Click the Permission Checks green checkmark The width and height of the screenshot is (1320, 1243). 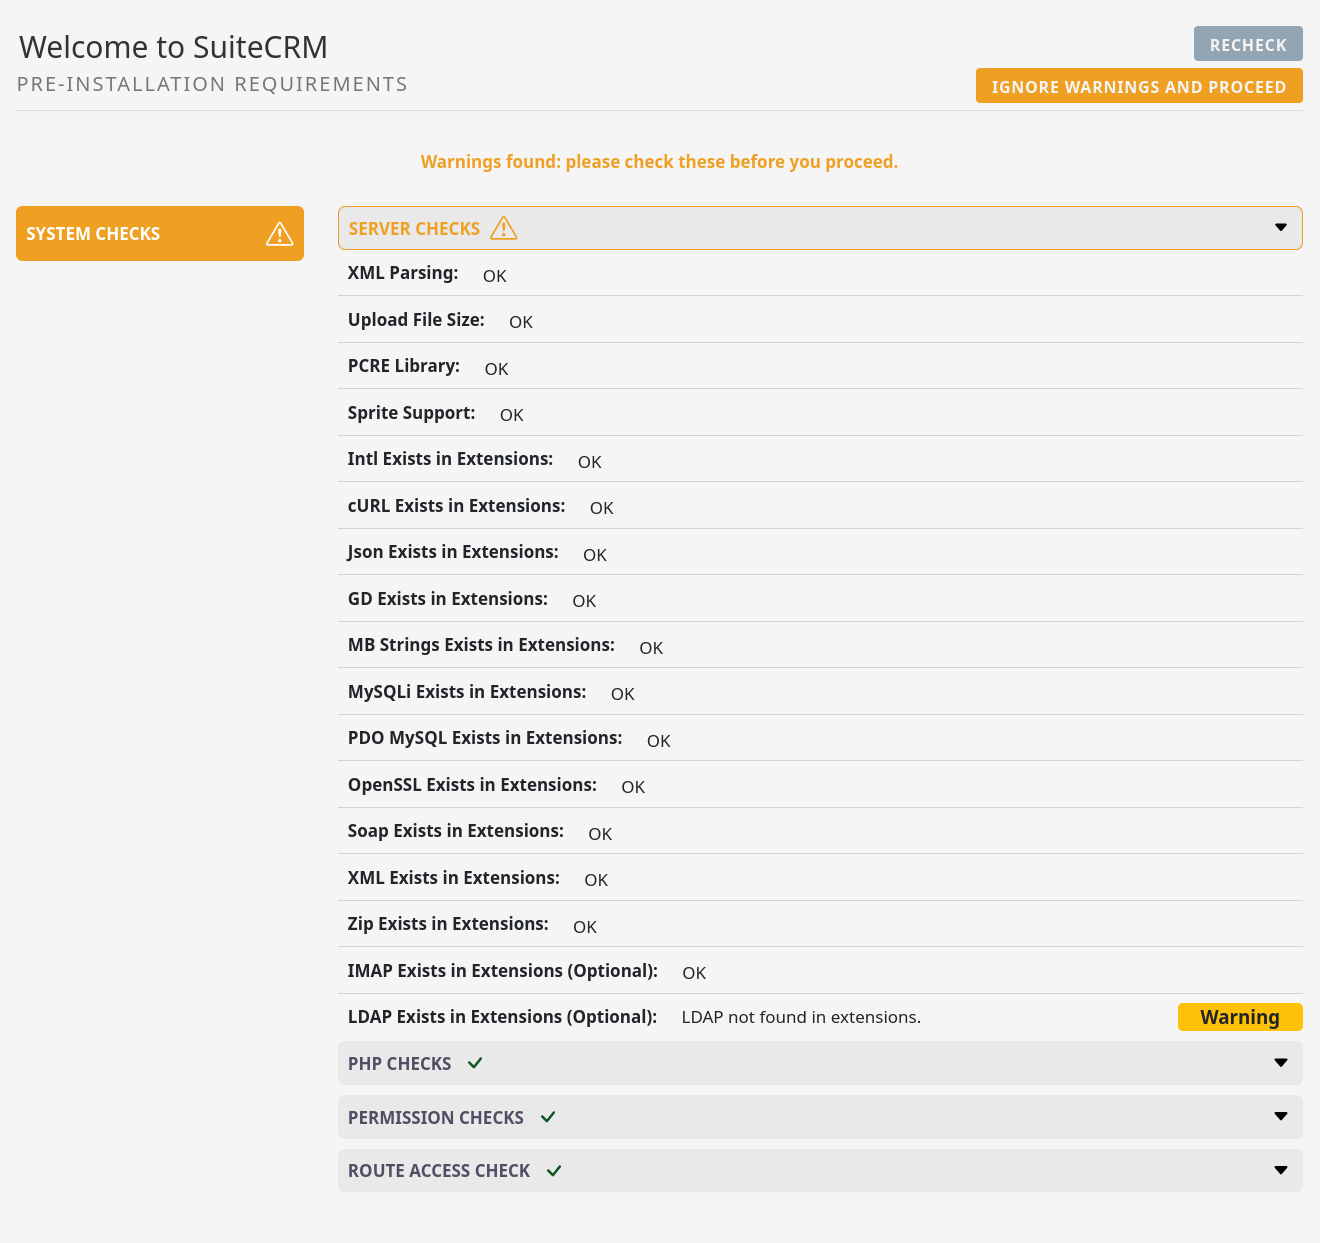(x=548, y=1117)
